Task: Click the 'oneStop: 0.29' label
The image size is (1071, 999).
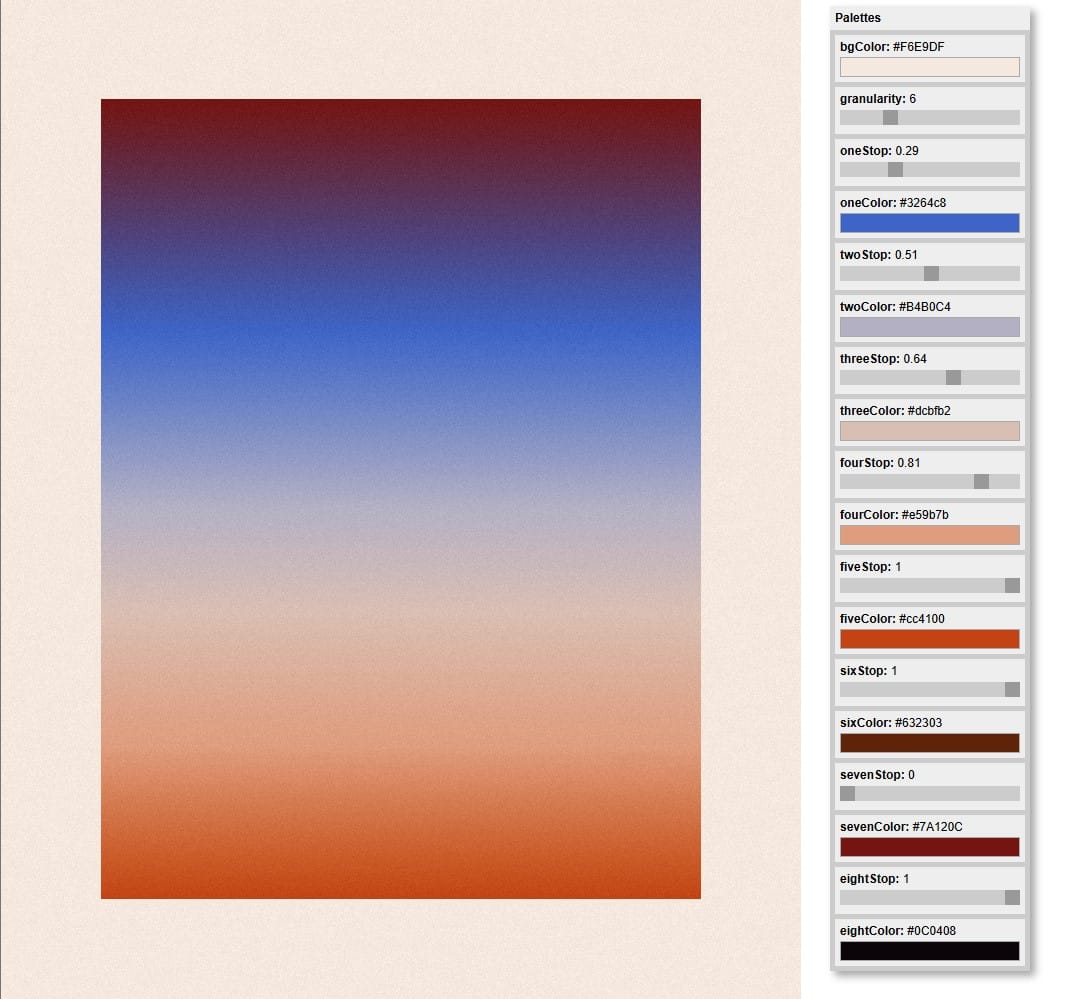Action: pos(879,150)
